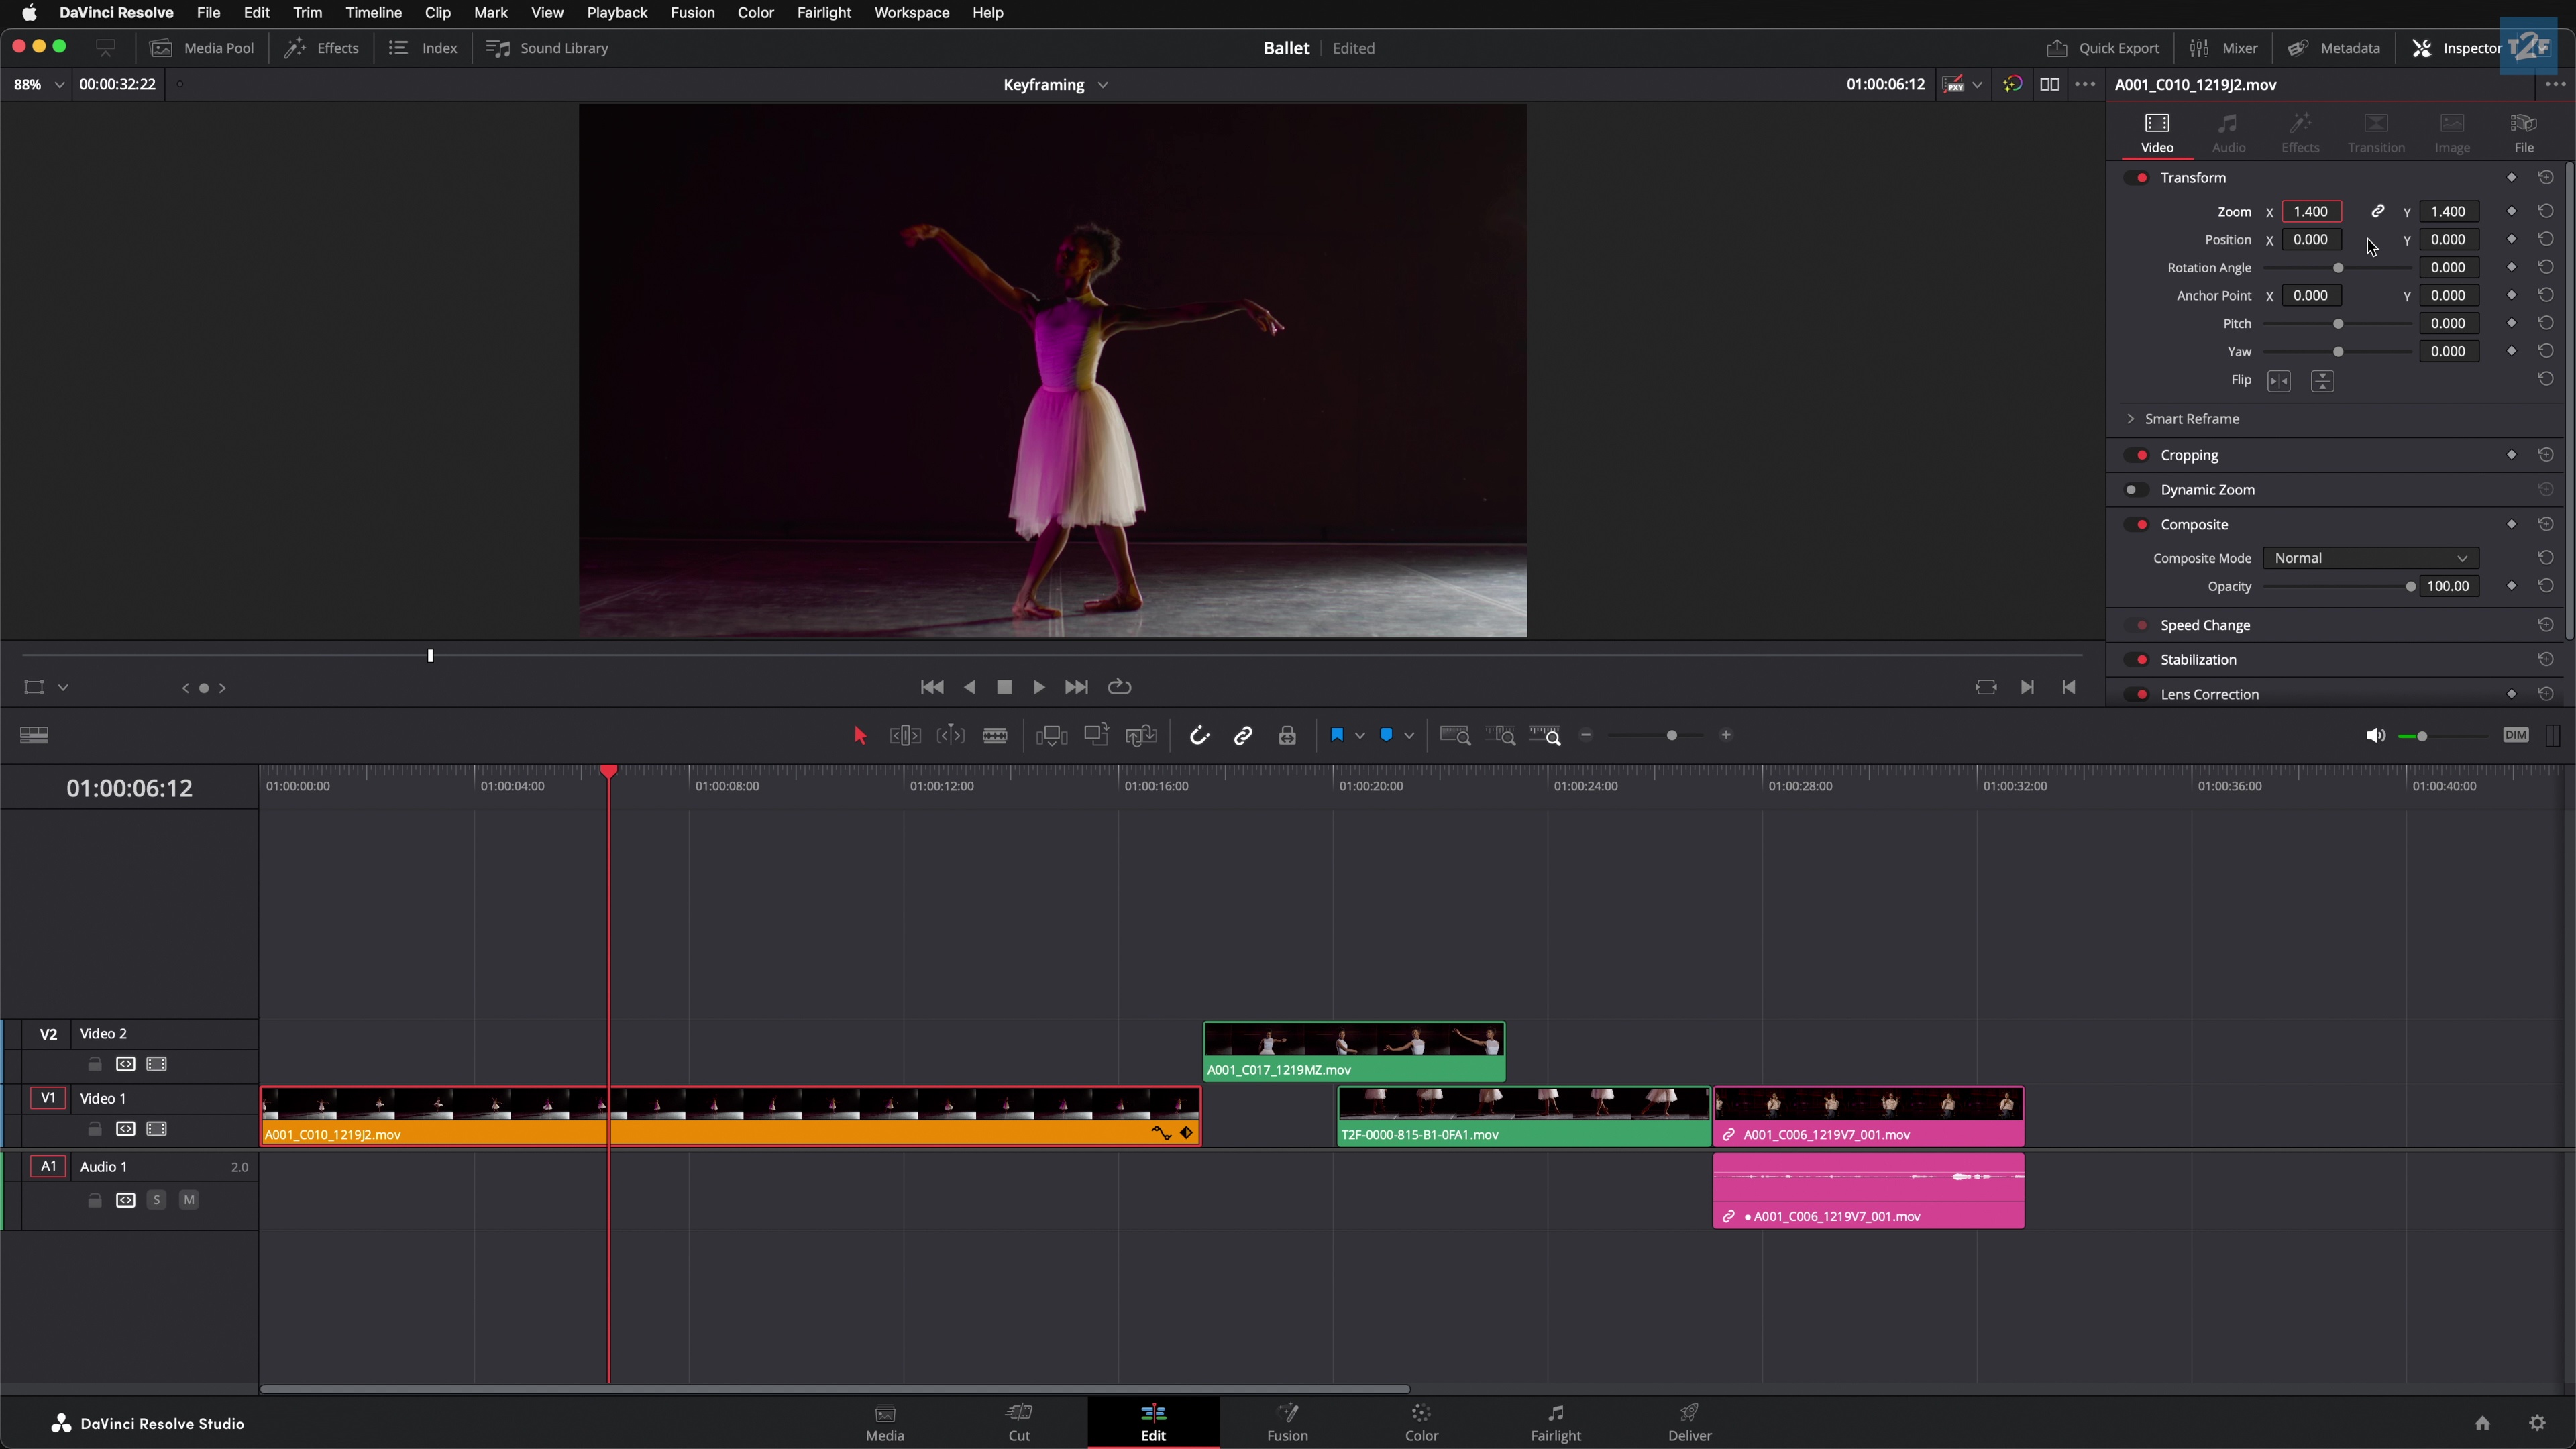The width and height of the screenshot is (2576, 1449).
Task: Solo the Audio 1 track
Action: [157, 1199]
